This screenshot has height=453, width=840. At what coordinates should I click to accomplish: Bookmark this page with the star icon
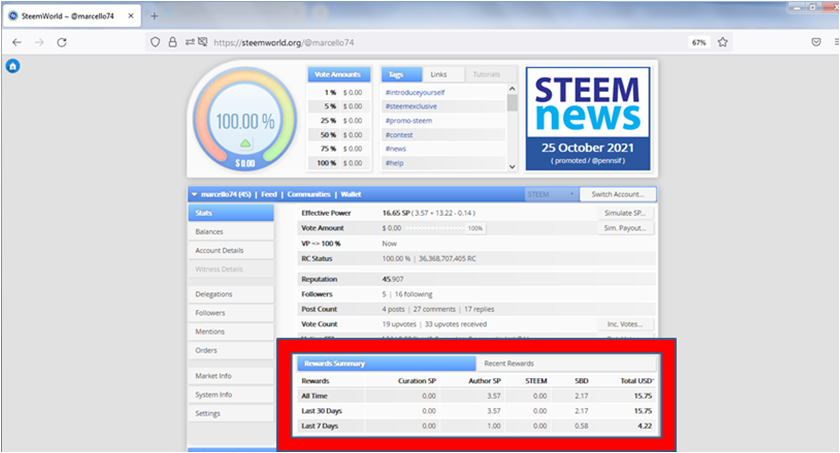[723, 42]
